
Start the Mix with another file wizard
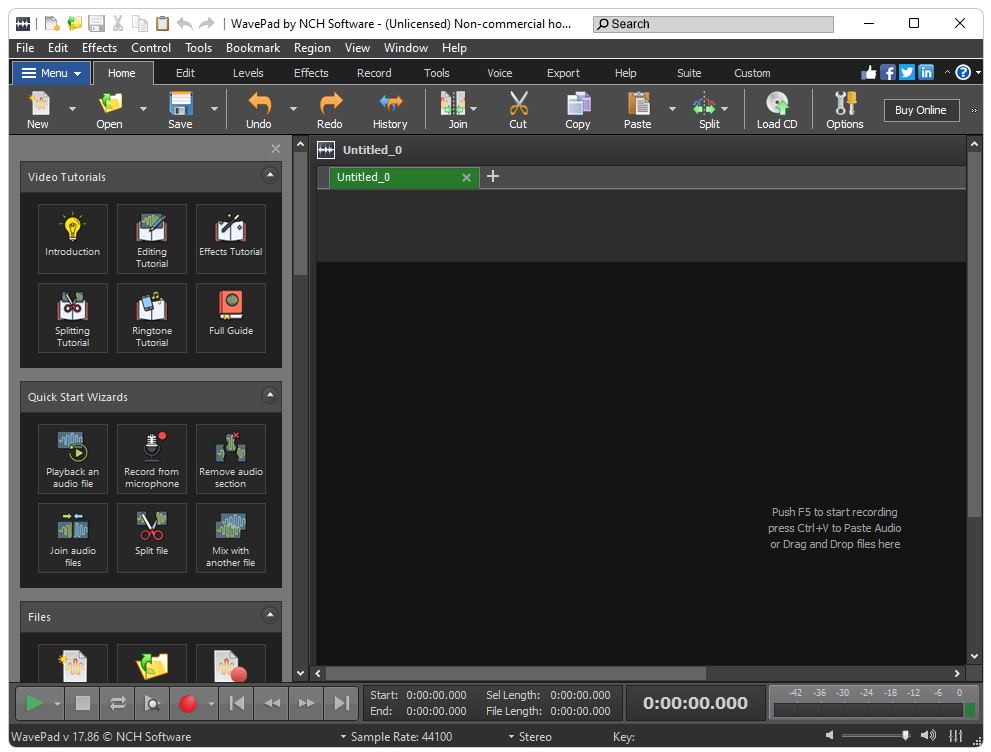tap(231, 537)
